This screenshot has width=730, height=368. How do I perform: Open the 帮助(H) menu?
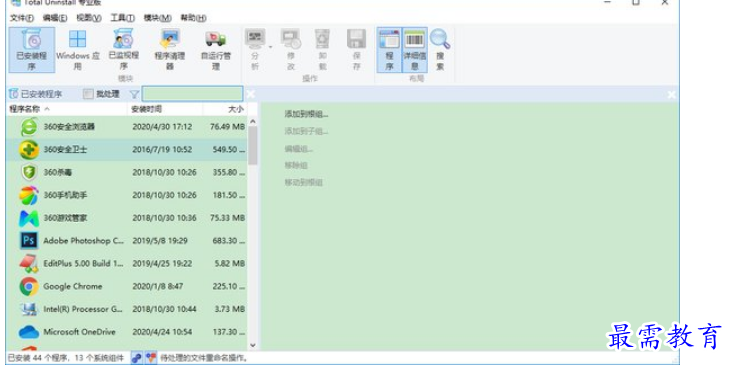[193, 18]
